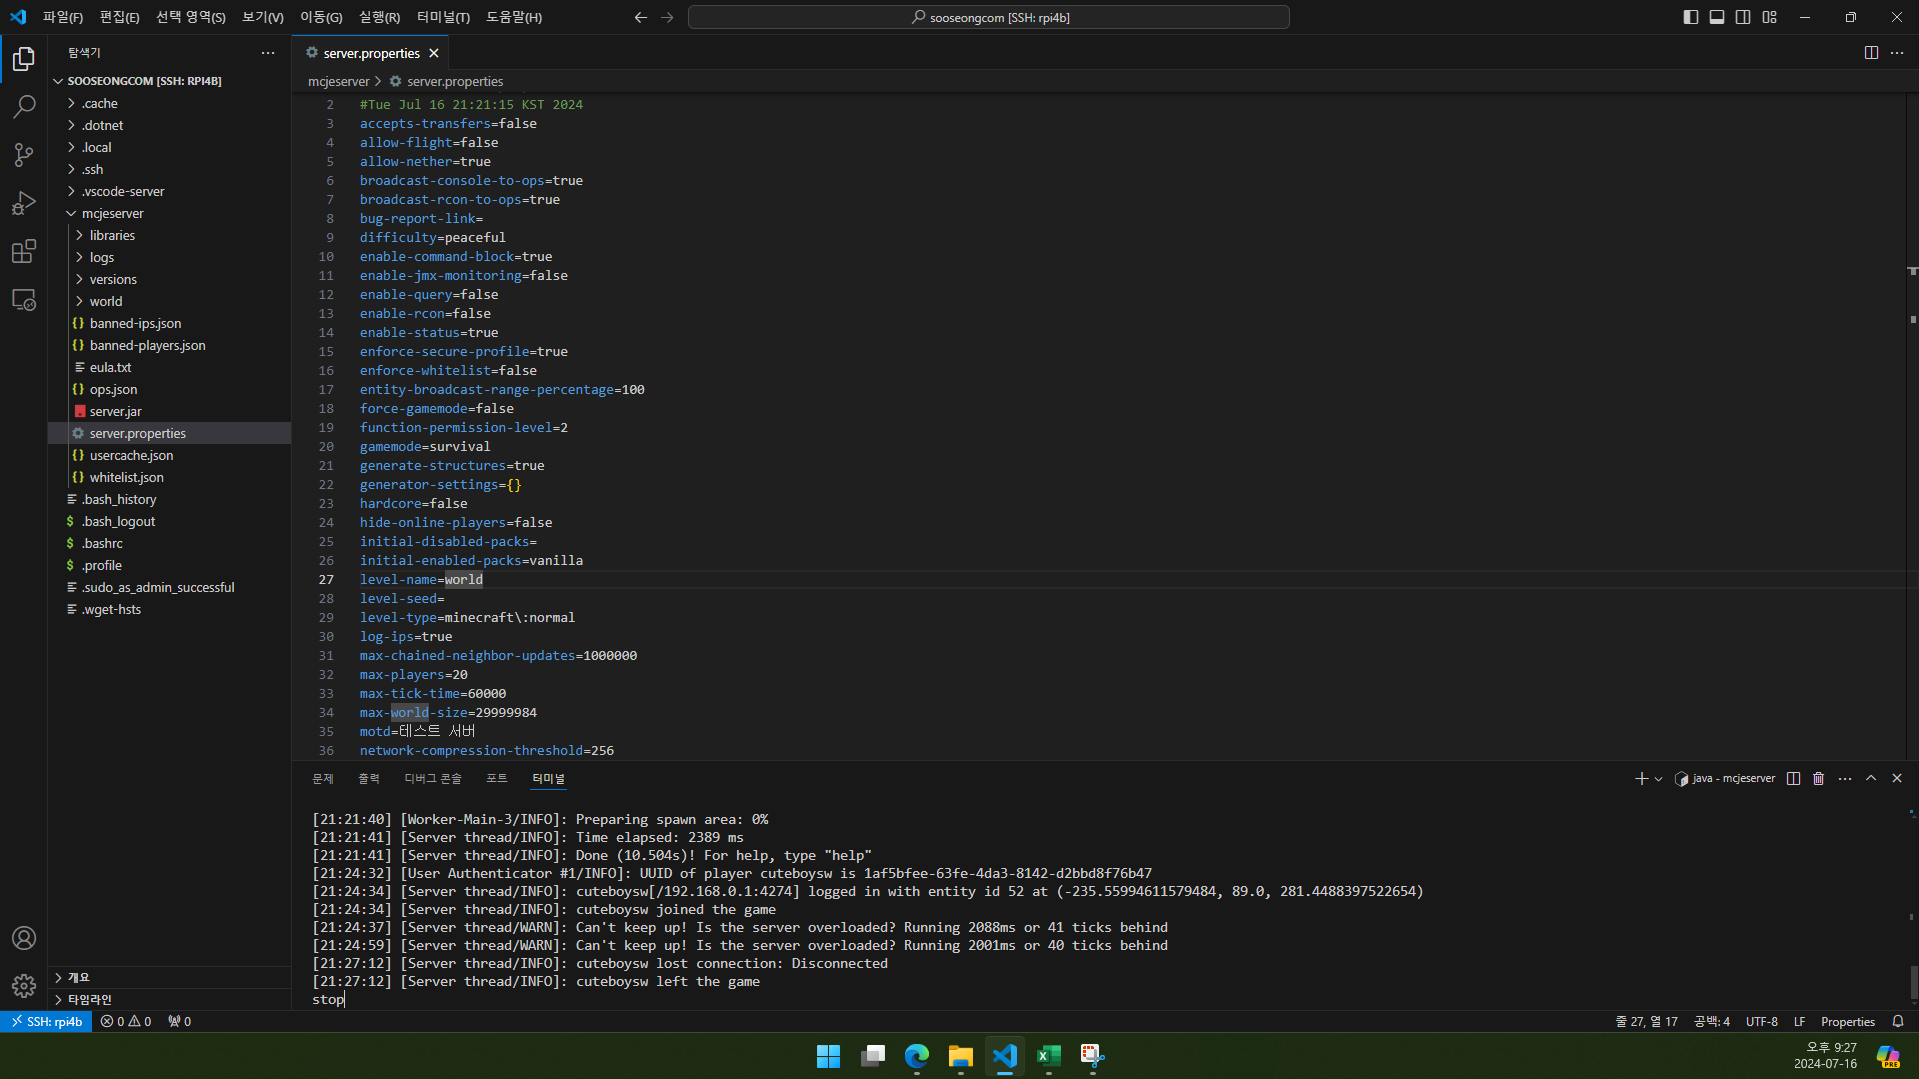The height and width of the screenshot is (1079, 1919).
Task: Click the 줄 27, 열 17 cursor position
Action: pyautogui.click(x=1646, y=1021)
